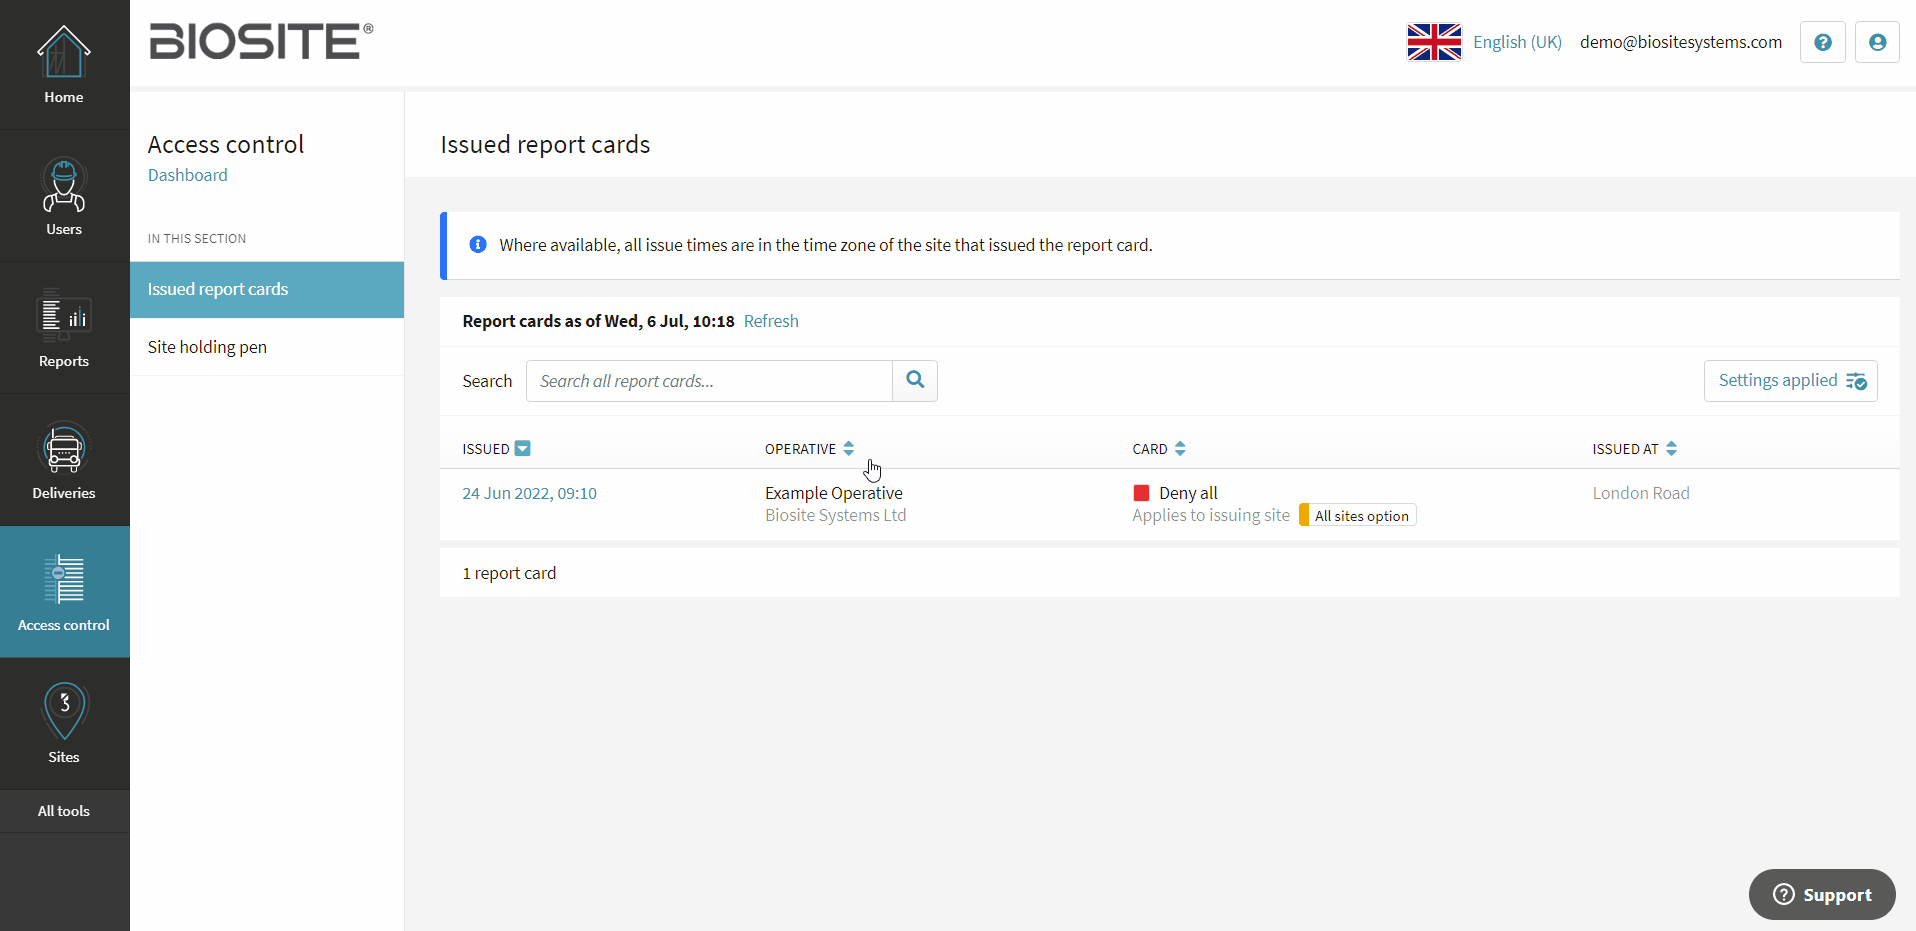Click inside the report cards search field
The height and width of the screenshot is (931, 1916).
(x=708, y=380)
